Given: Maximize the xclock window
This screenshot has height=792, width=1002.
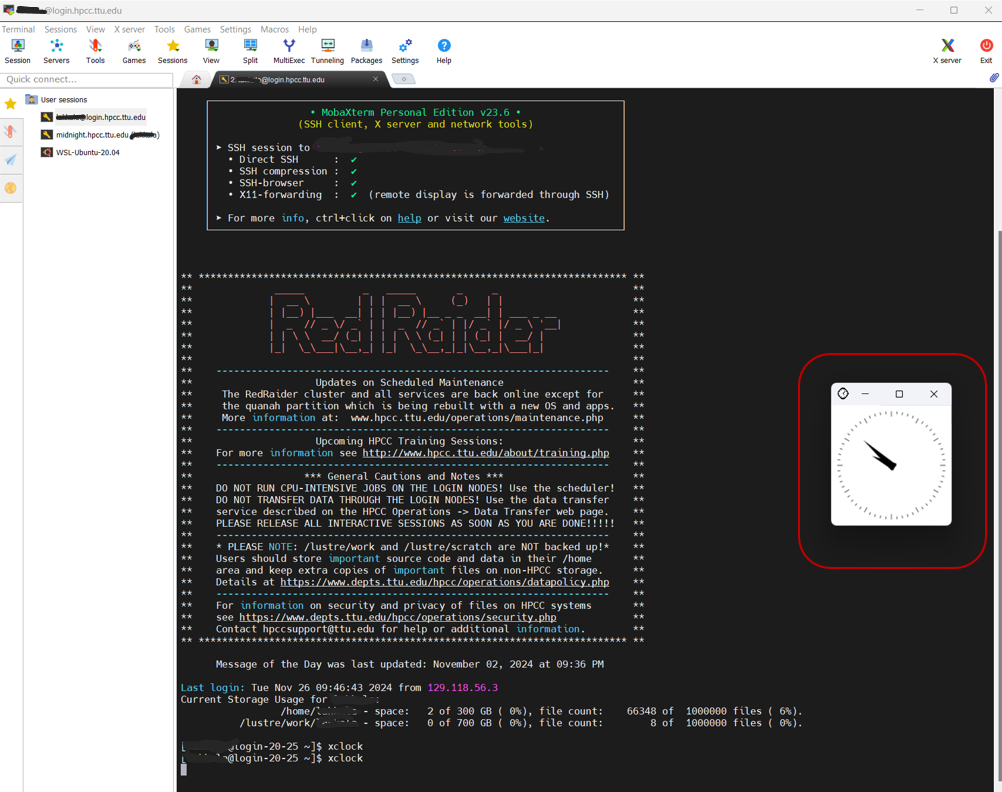Looking at the screenshot, I should 899,394.
